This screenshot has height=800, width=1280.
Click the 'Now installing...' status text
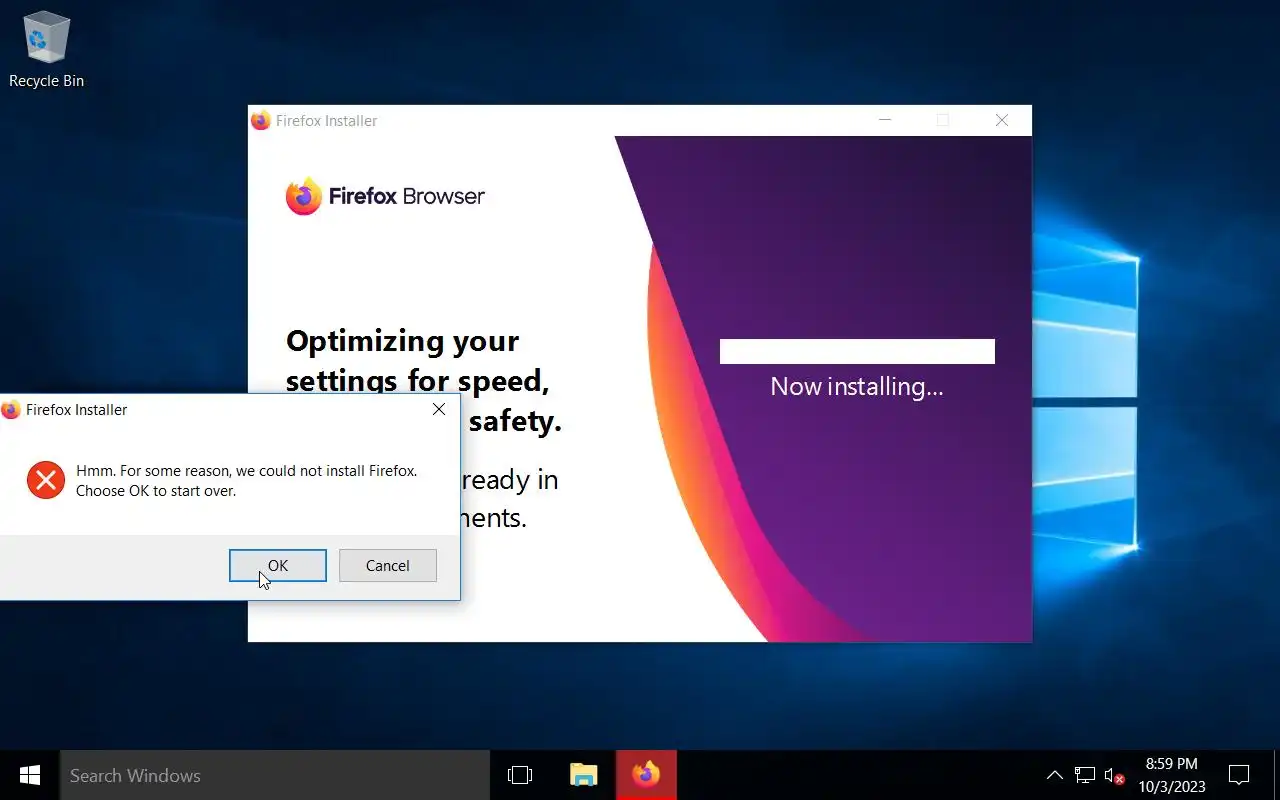coord(857,387)
